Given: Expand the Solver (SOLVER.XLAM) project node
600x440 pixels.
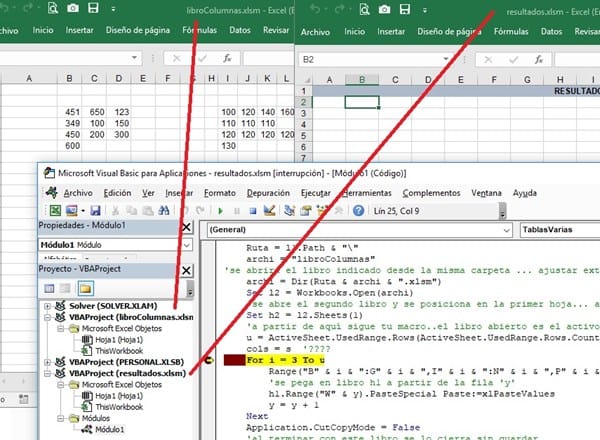Looking at the screenshot, I should coord(47,306).
